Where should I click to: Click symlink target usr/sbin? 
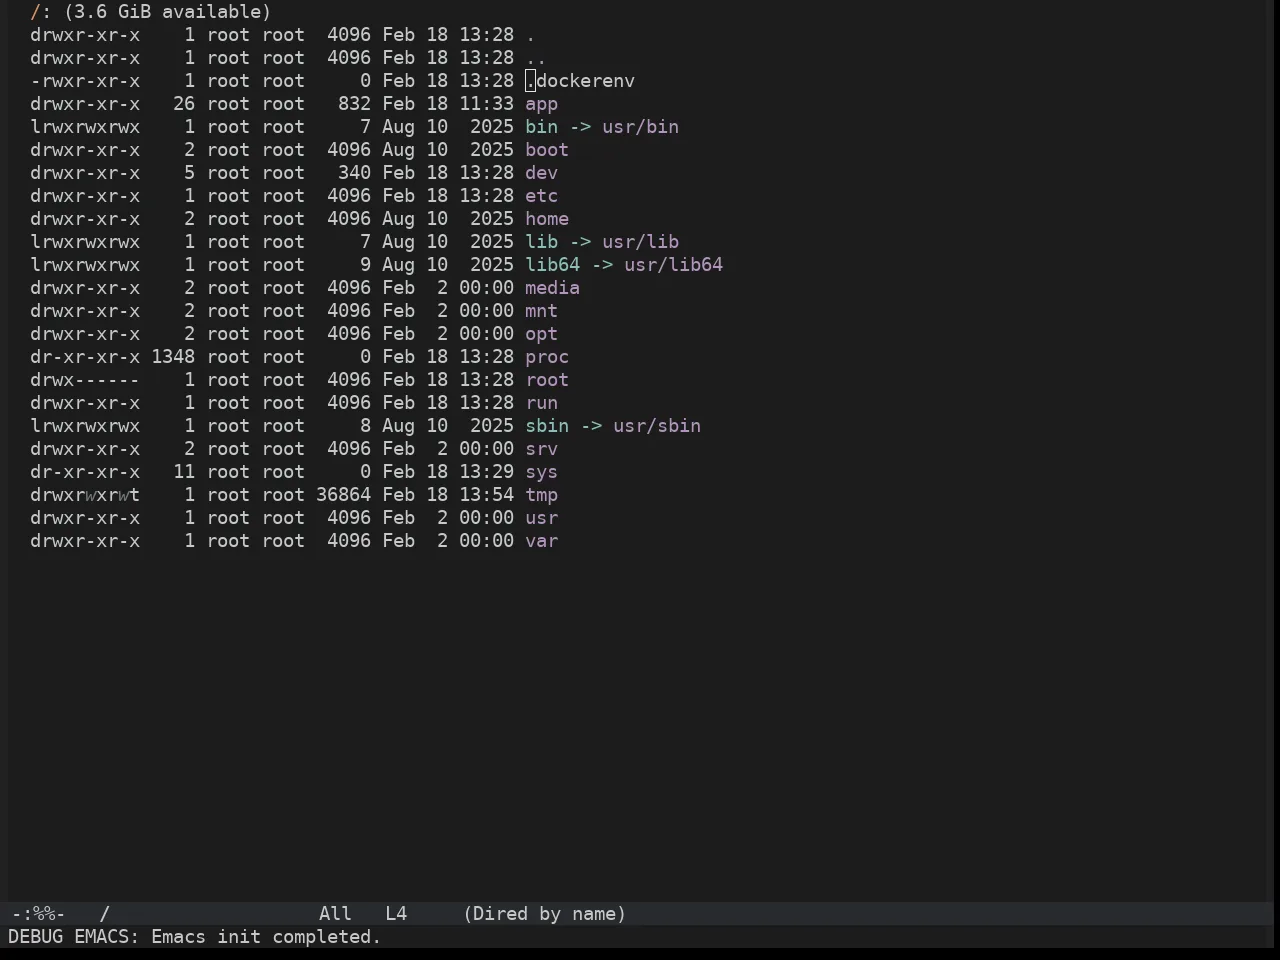pyautogui.click(x=657, y=426)
